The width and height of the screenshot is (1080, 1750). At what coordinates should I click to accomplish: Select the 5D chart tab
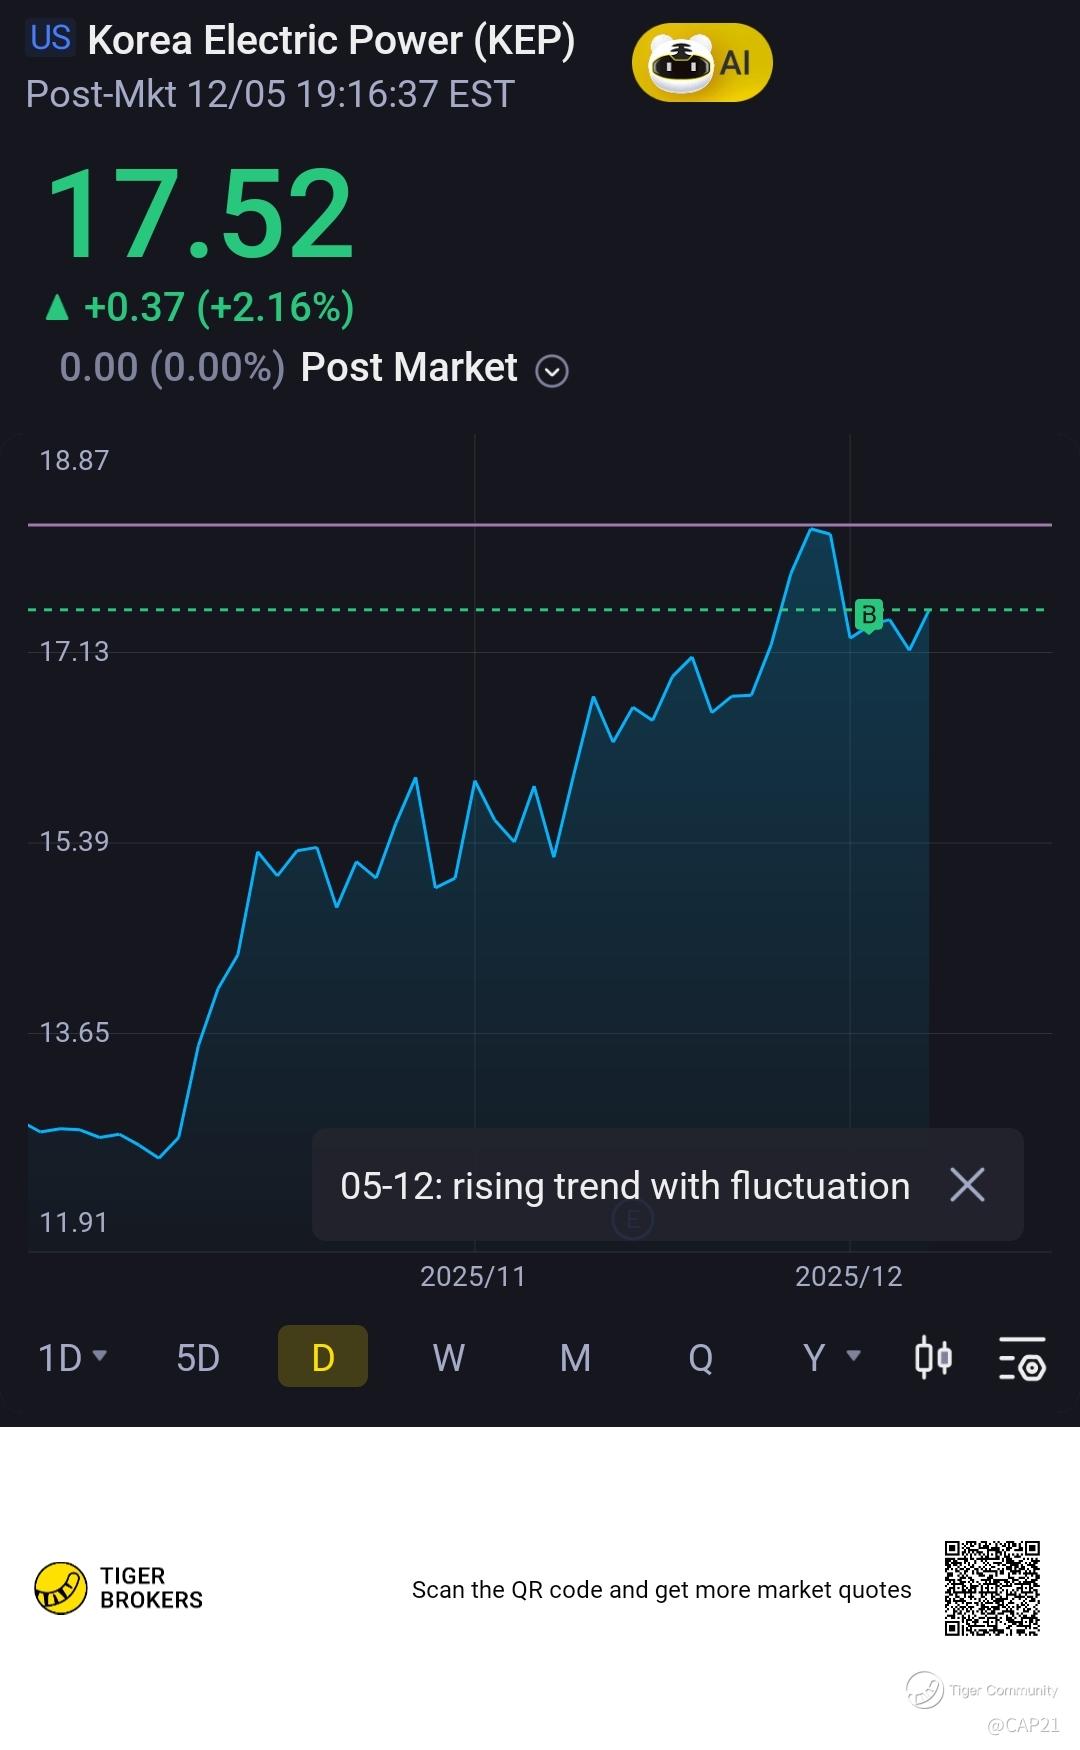point(198,1357)
